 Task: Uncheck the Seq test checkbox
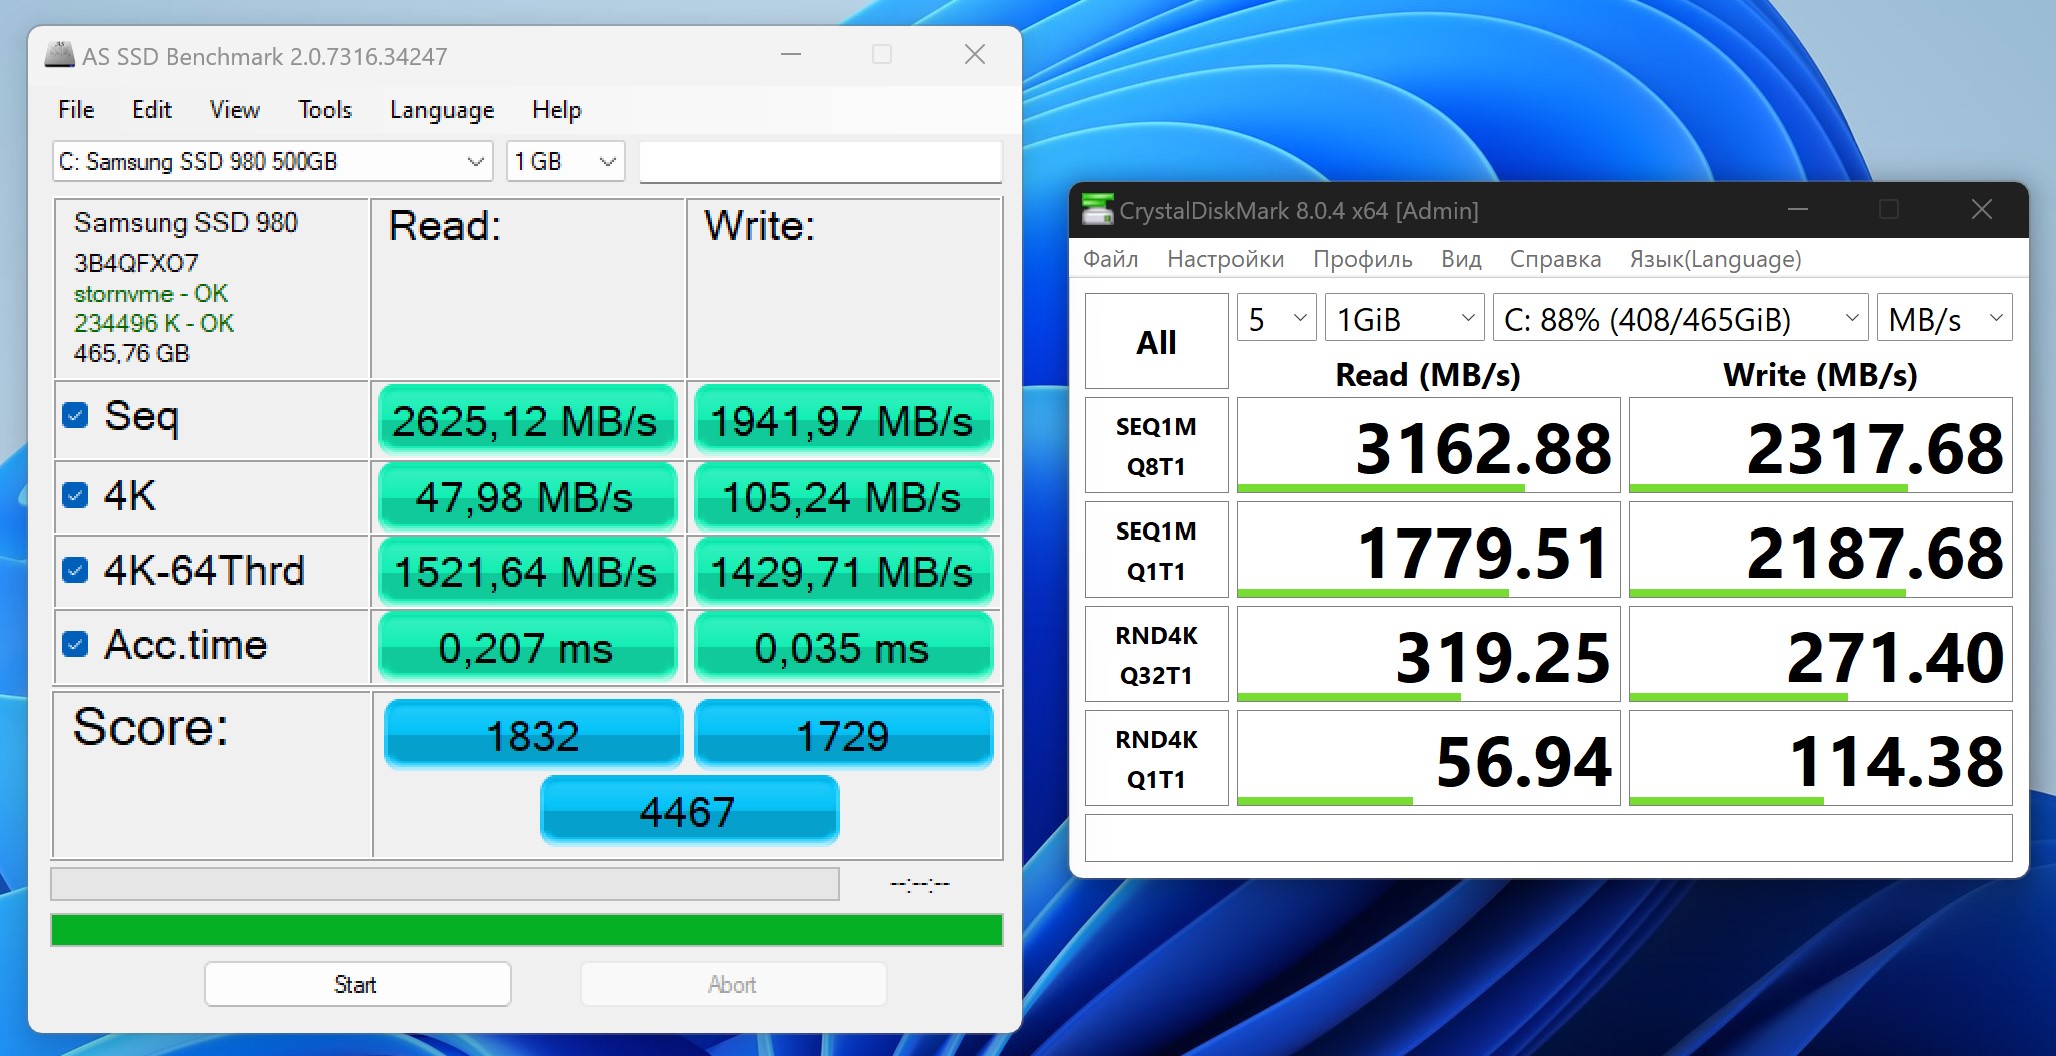point(75,415)
